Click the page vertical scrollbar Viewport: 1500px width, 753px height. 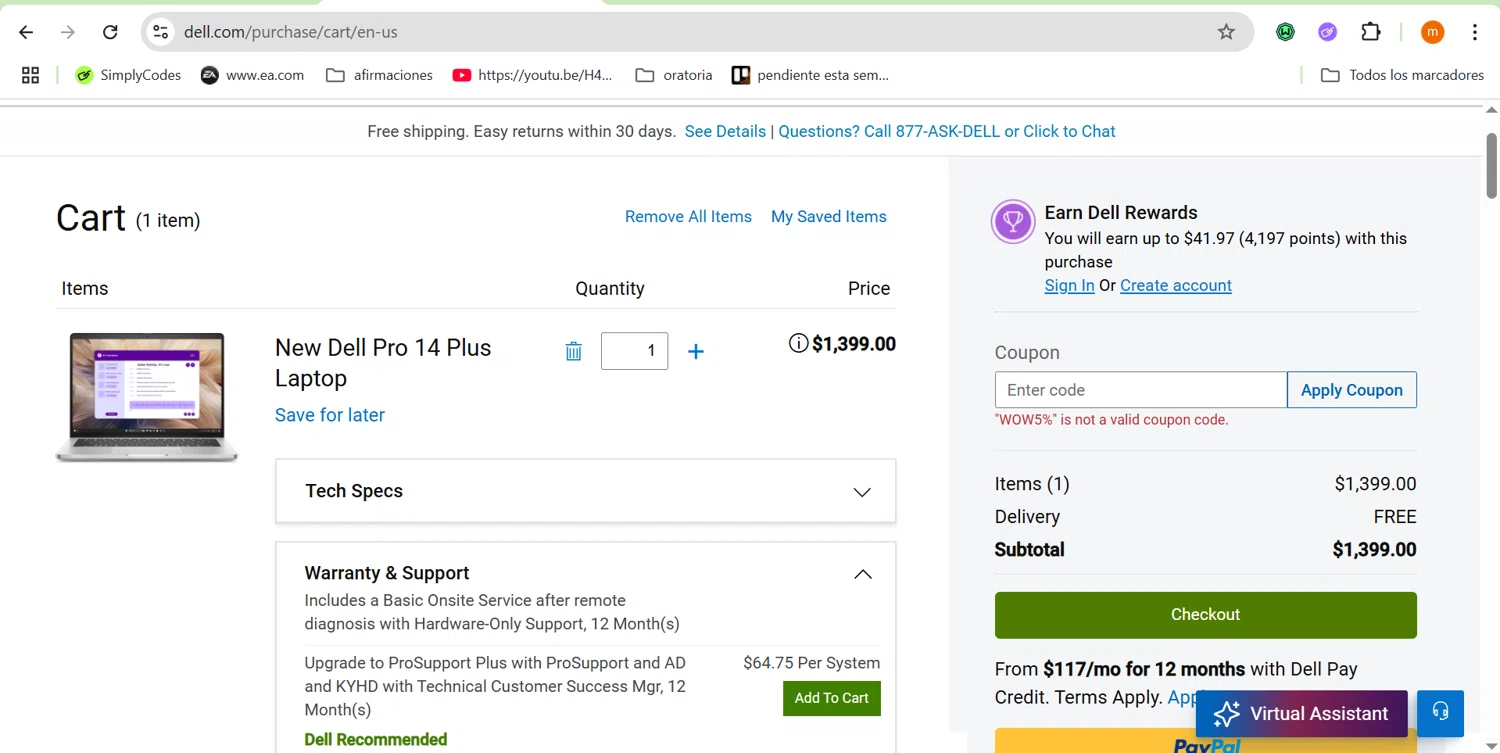click(1491, 166)
